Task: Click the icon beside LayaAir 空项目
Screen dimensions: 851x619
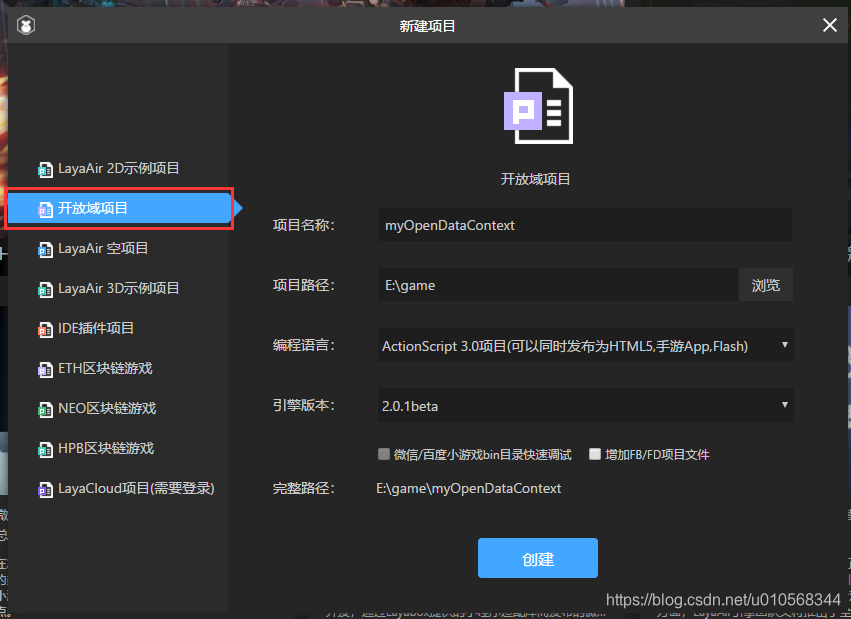Action: 45,250
